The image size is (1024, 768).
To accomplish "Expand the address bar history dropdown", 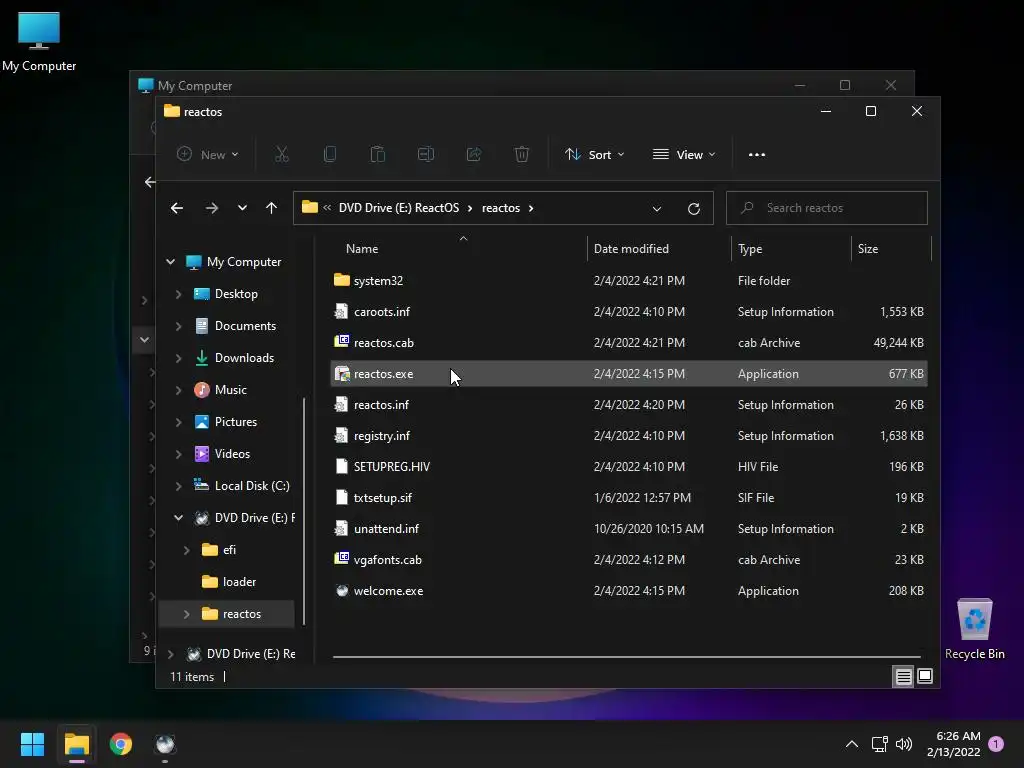I will coord(657,208).
